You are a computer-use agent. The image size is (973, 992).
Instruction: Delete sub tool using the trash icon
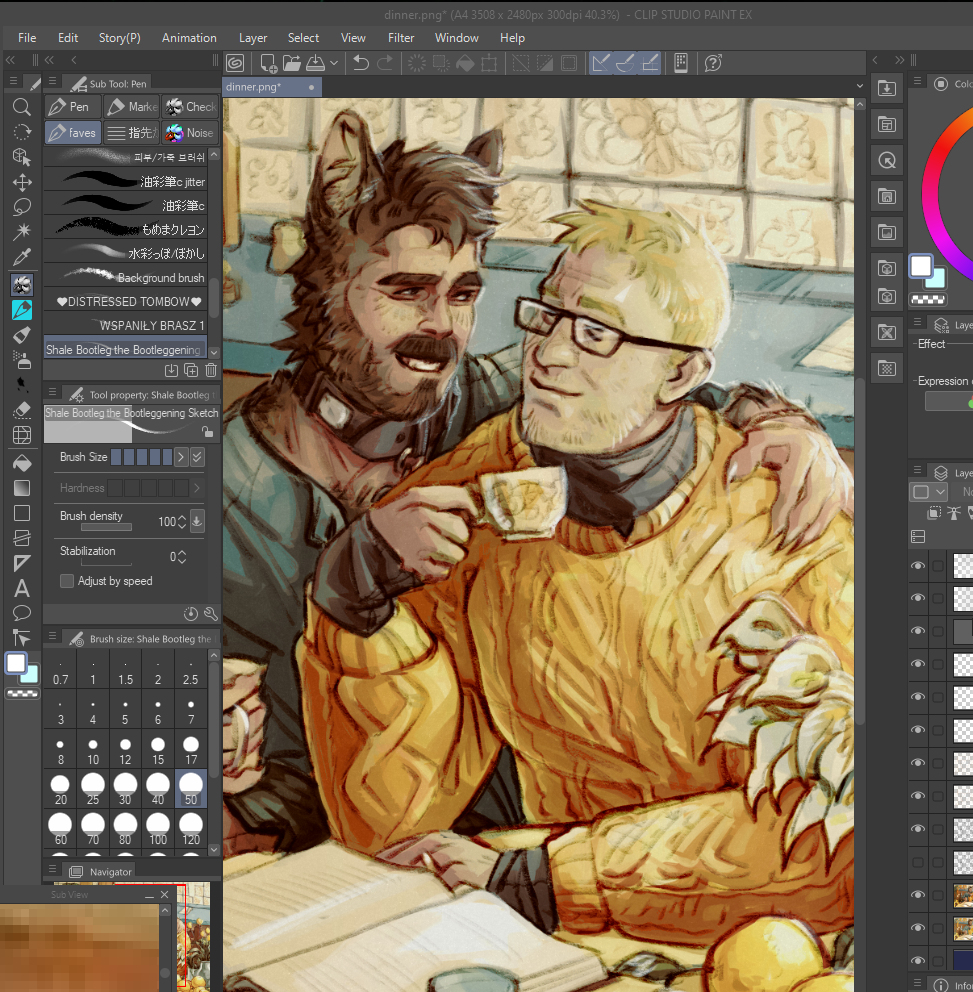click(211, 370)
